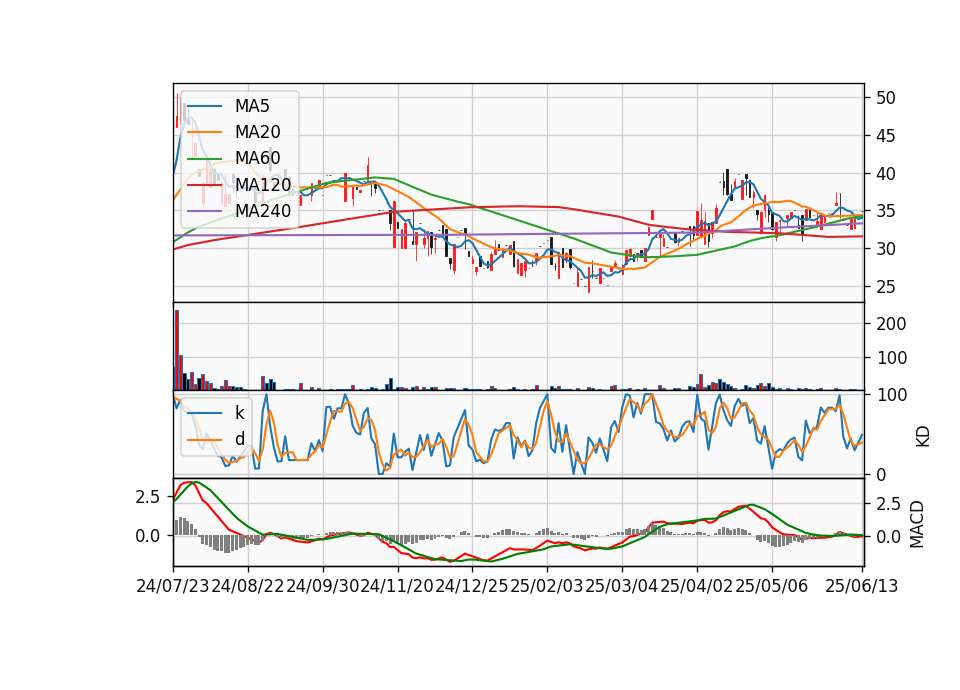This screenshot has height=690, width=960.
Task: Click the volume axis value 200
Action: click(891, 324)
